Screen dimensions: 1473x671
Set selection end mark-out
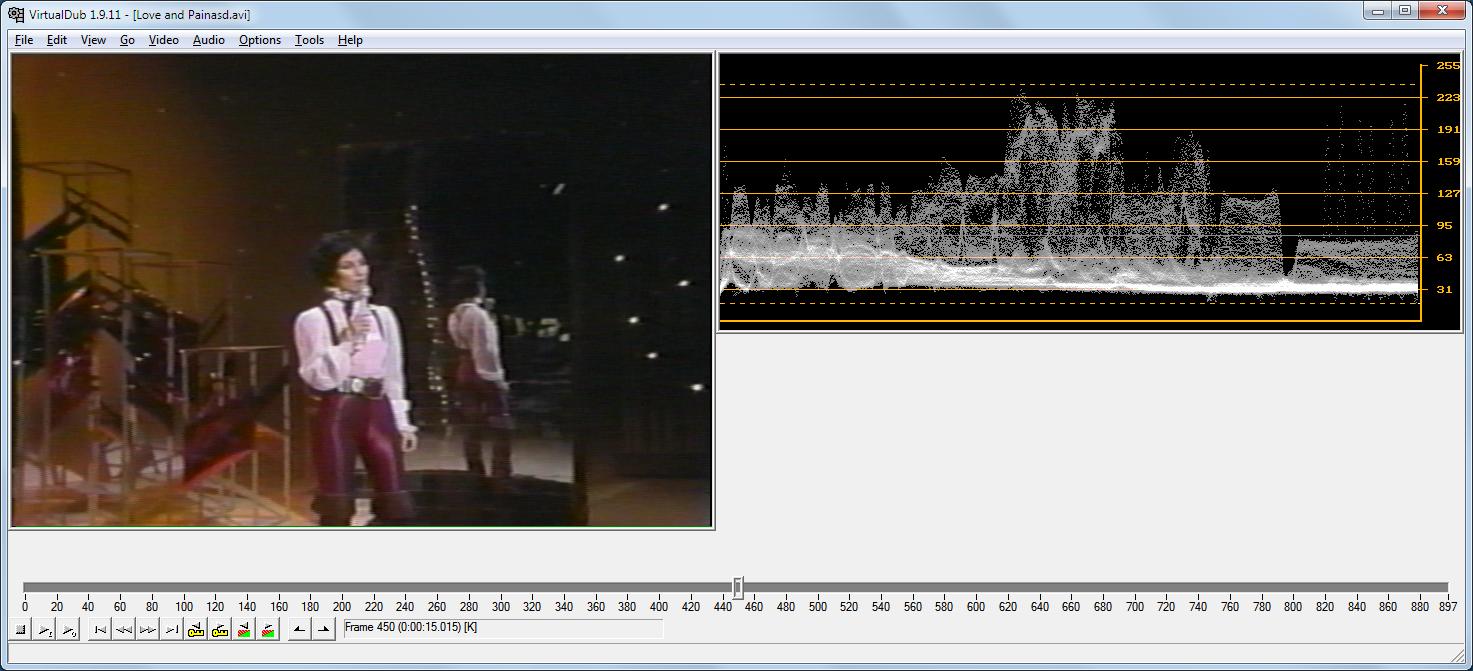pos(323,629)
